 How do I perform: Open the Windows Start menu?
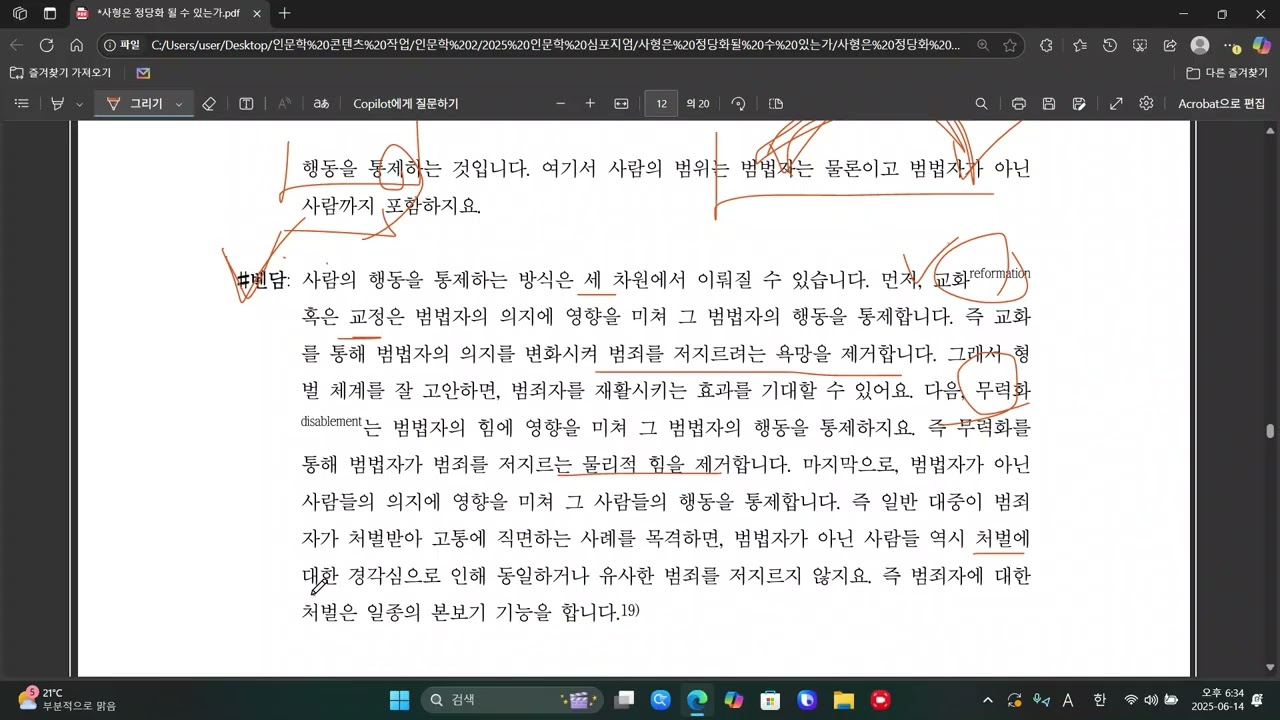[x=399, y=700]
